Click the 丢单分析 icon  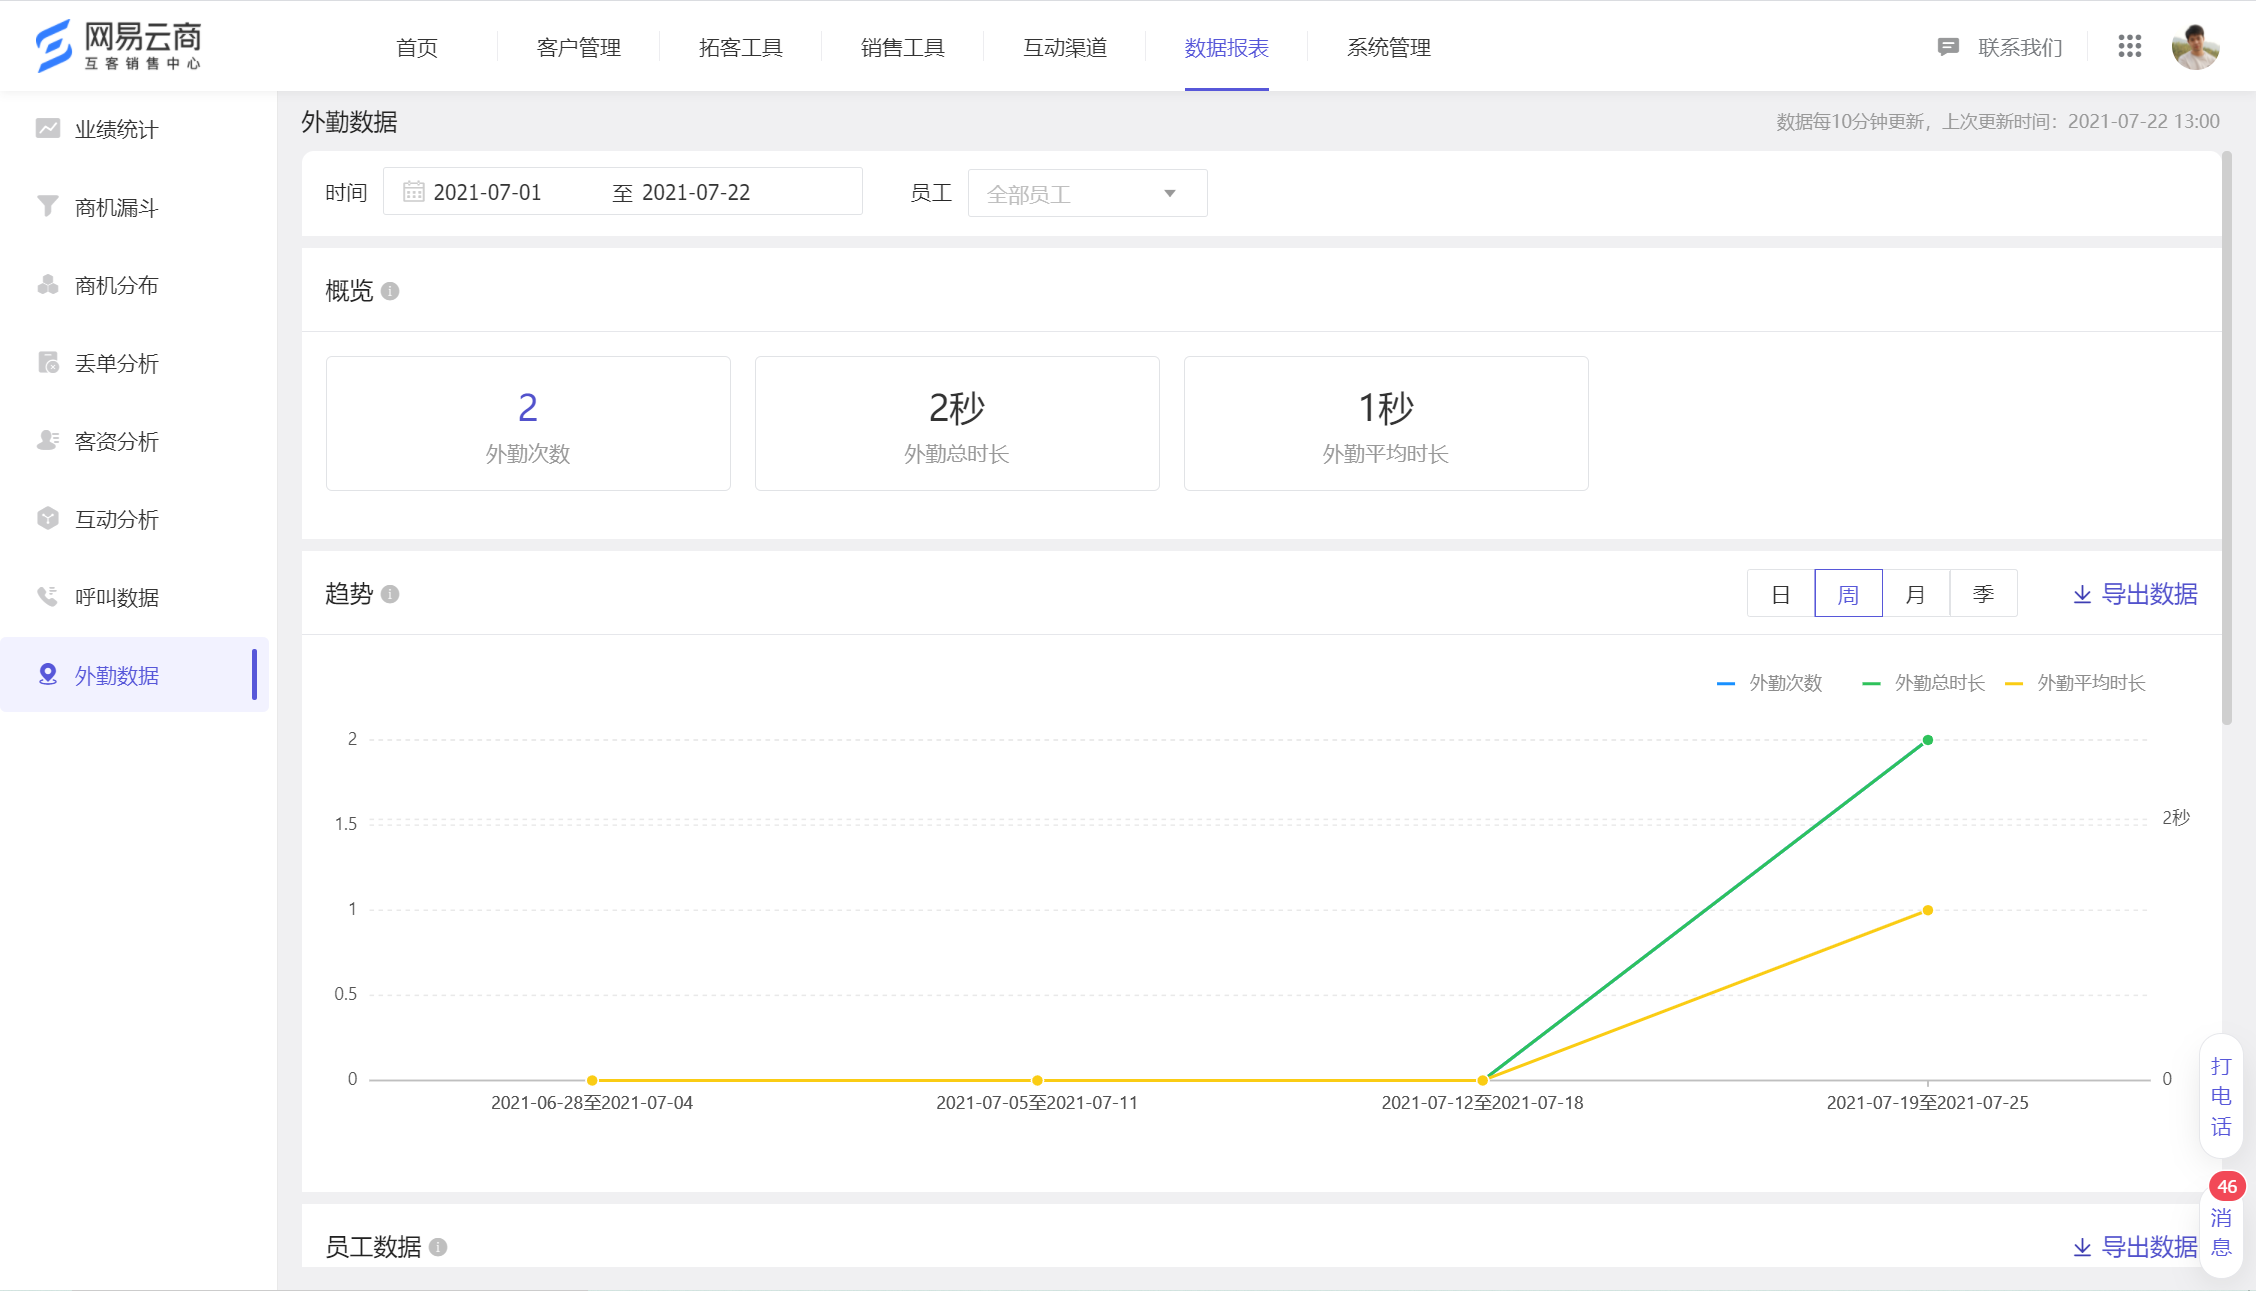48,362
